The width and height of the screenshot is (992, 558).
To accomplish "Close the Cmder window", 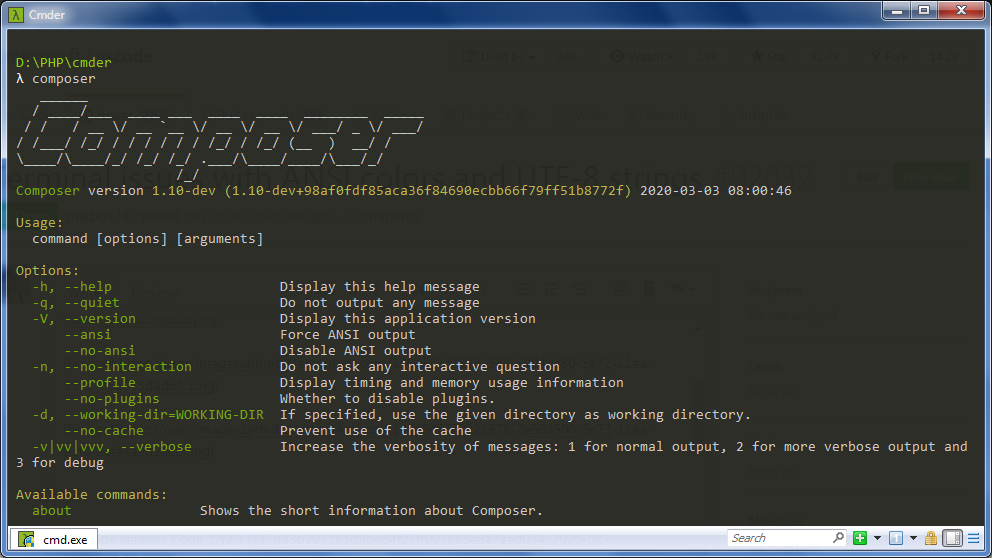I will tap(961, 11).
